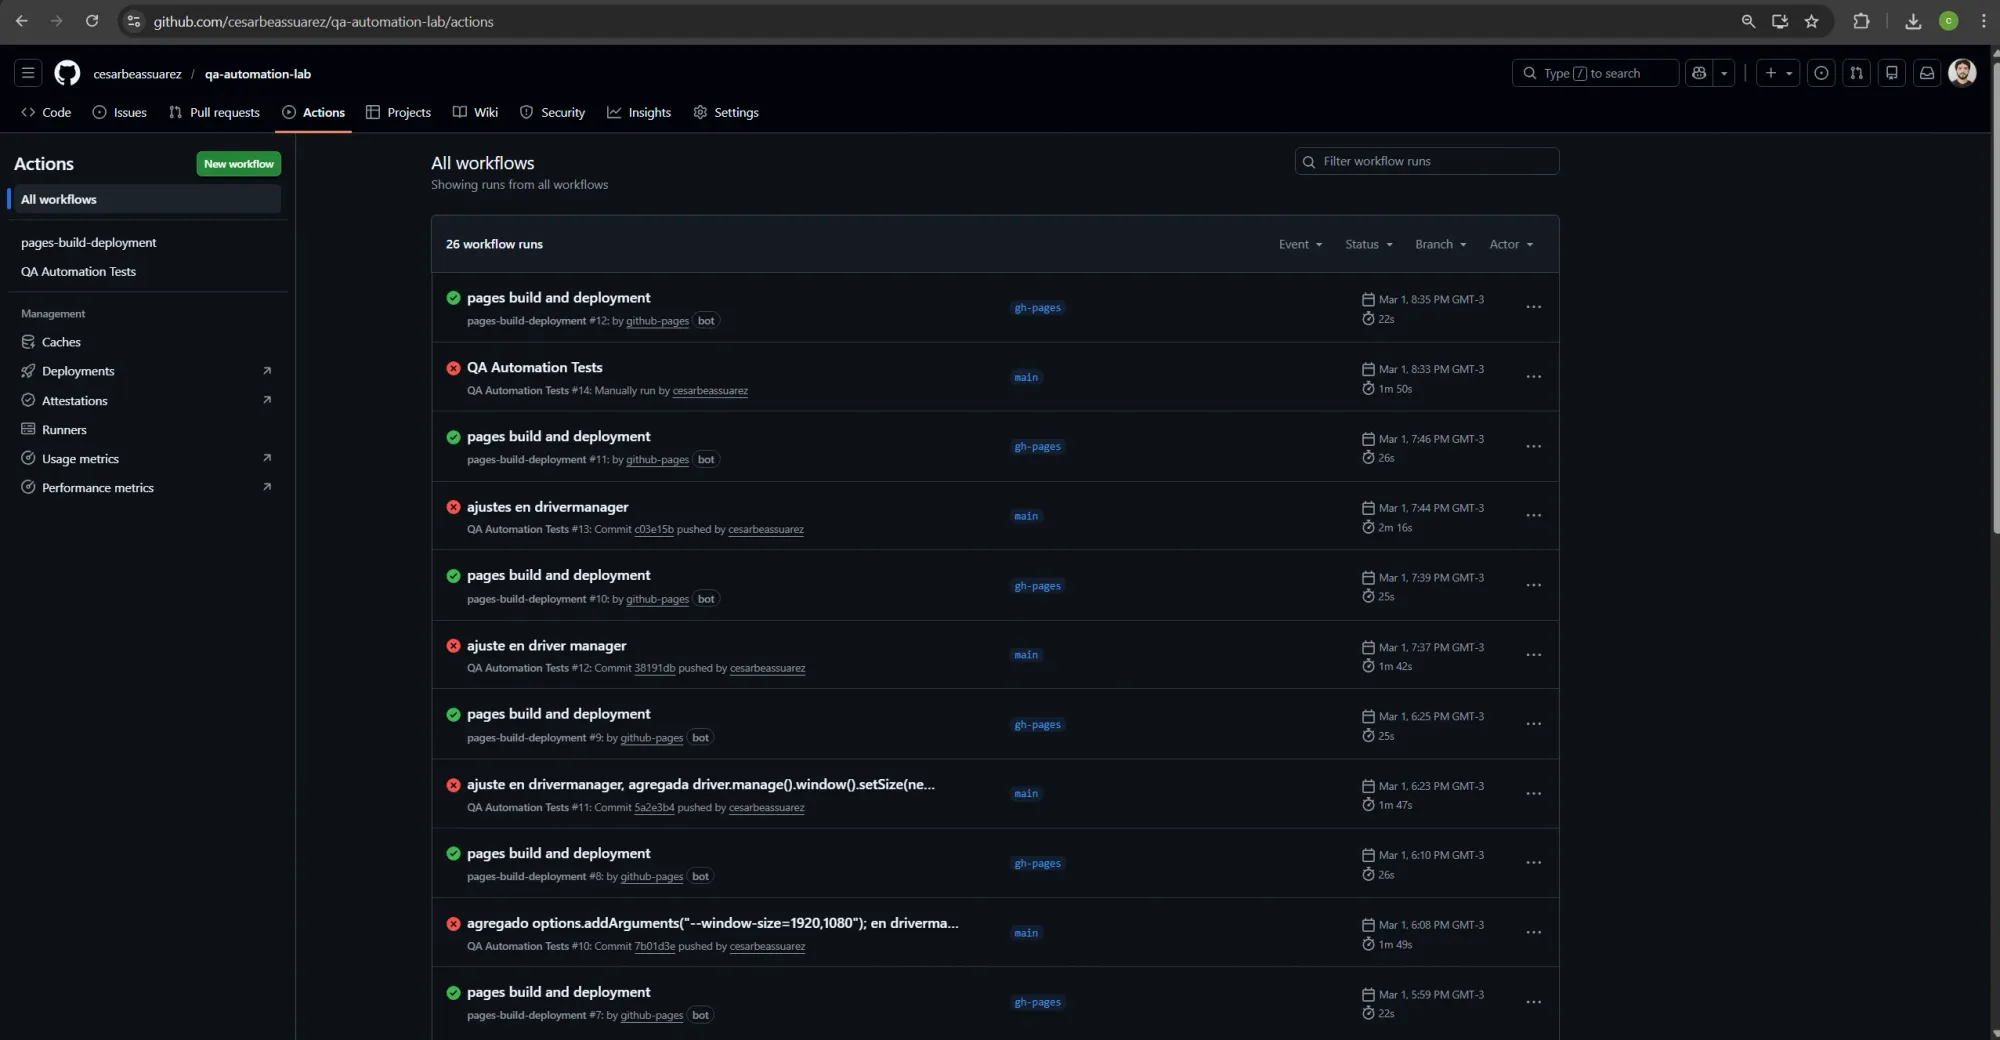Bookmark the page with the star icon

(x=1811, y=21)
